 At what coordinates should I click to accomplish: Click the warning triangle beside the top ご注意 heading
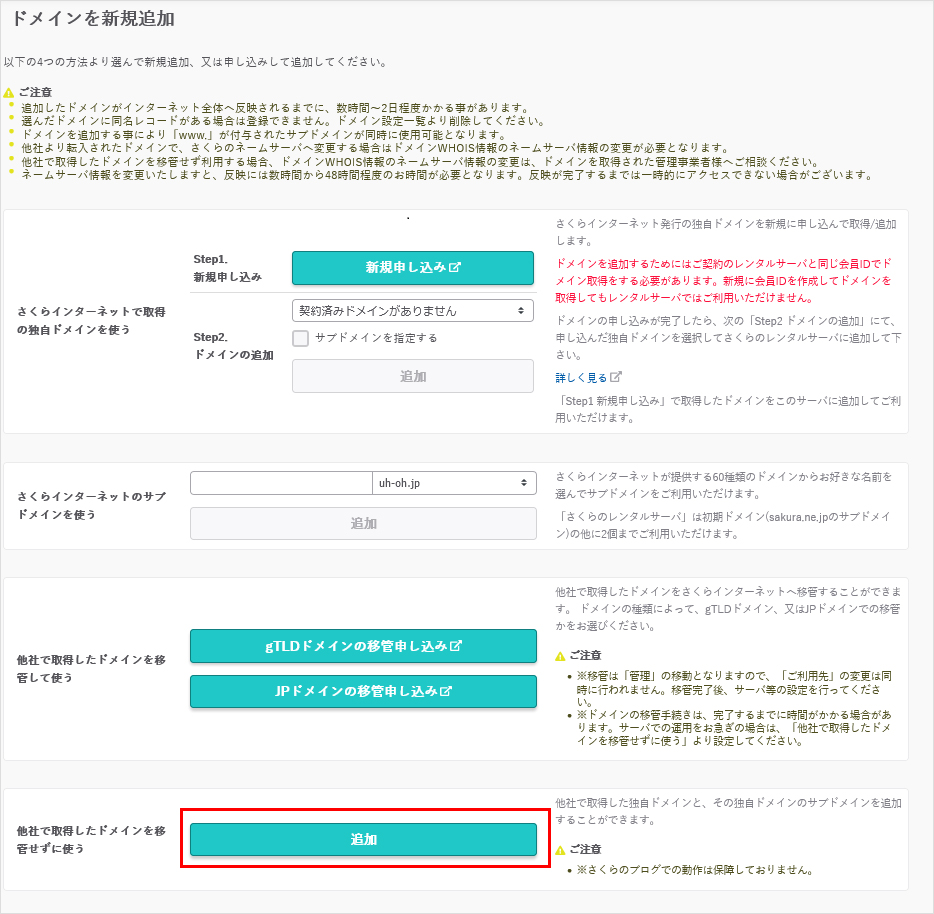click(x=9, y=92)
